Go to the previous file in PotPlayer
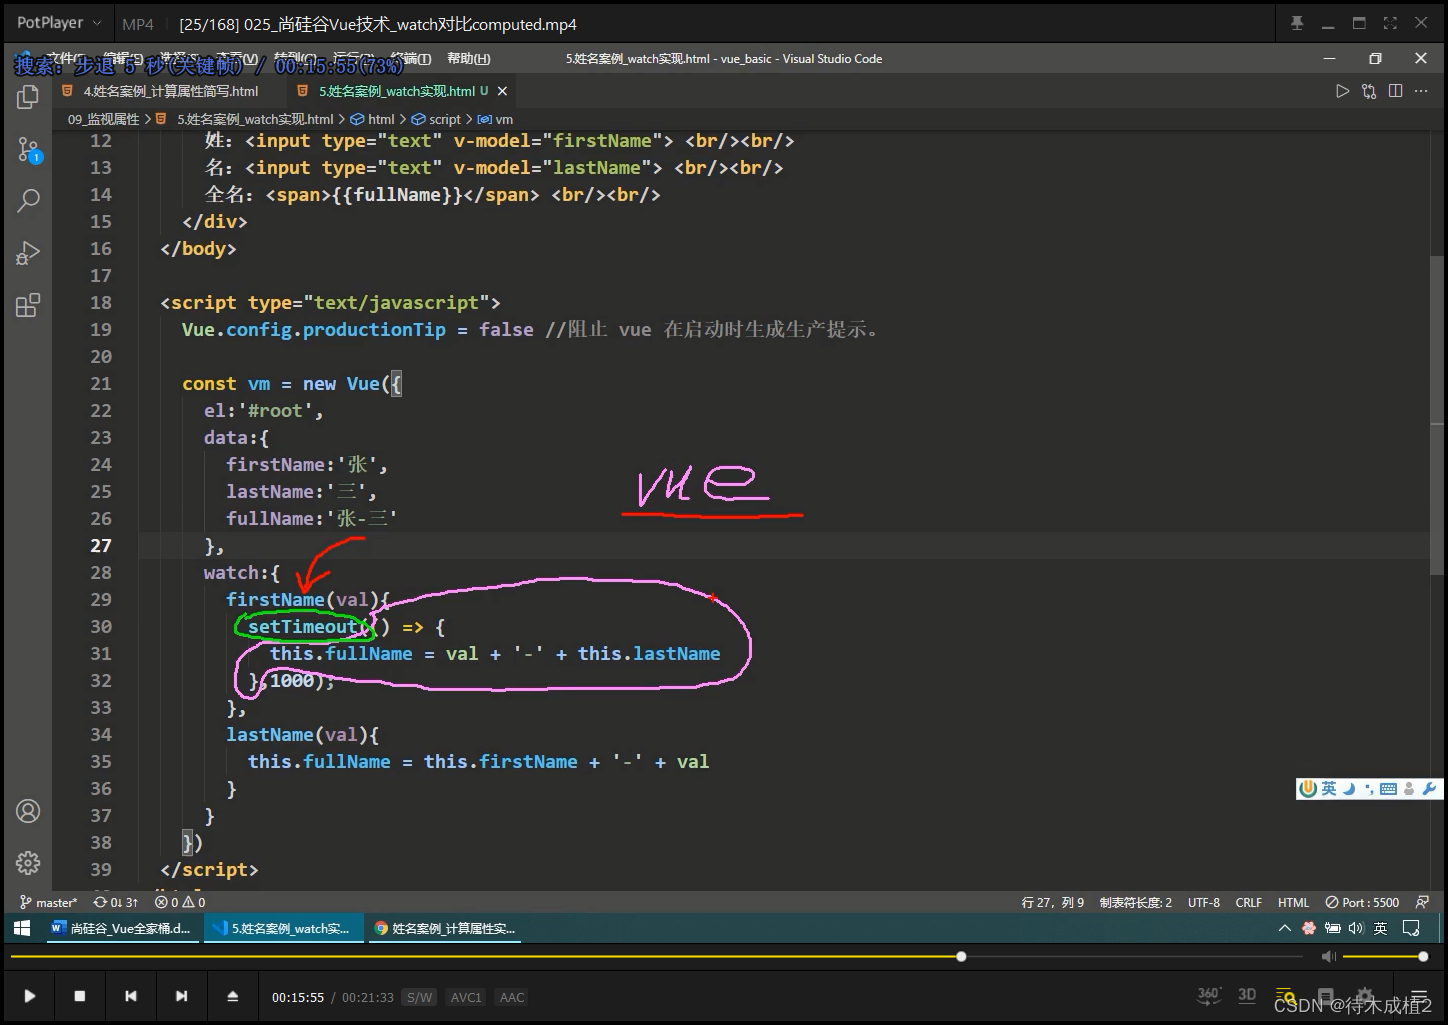 (x=130, y=996)
